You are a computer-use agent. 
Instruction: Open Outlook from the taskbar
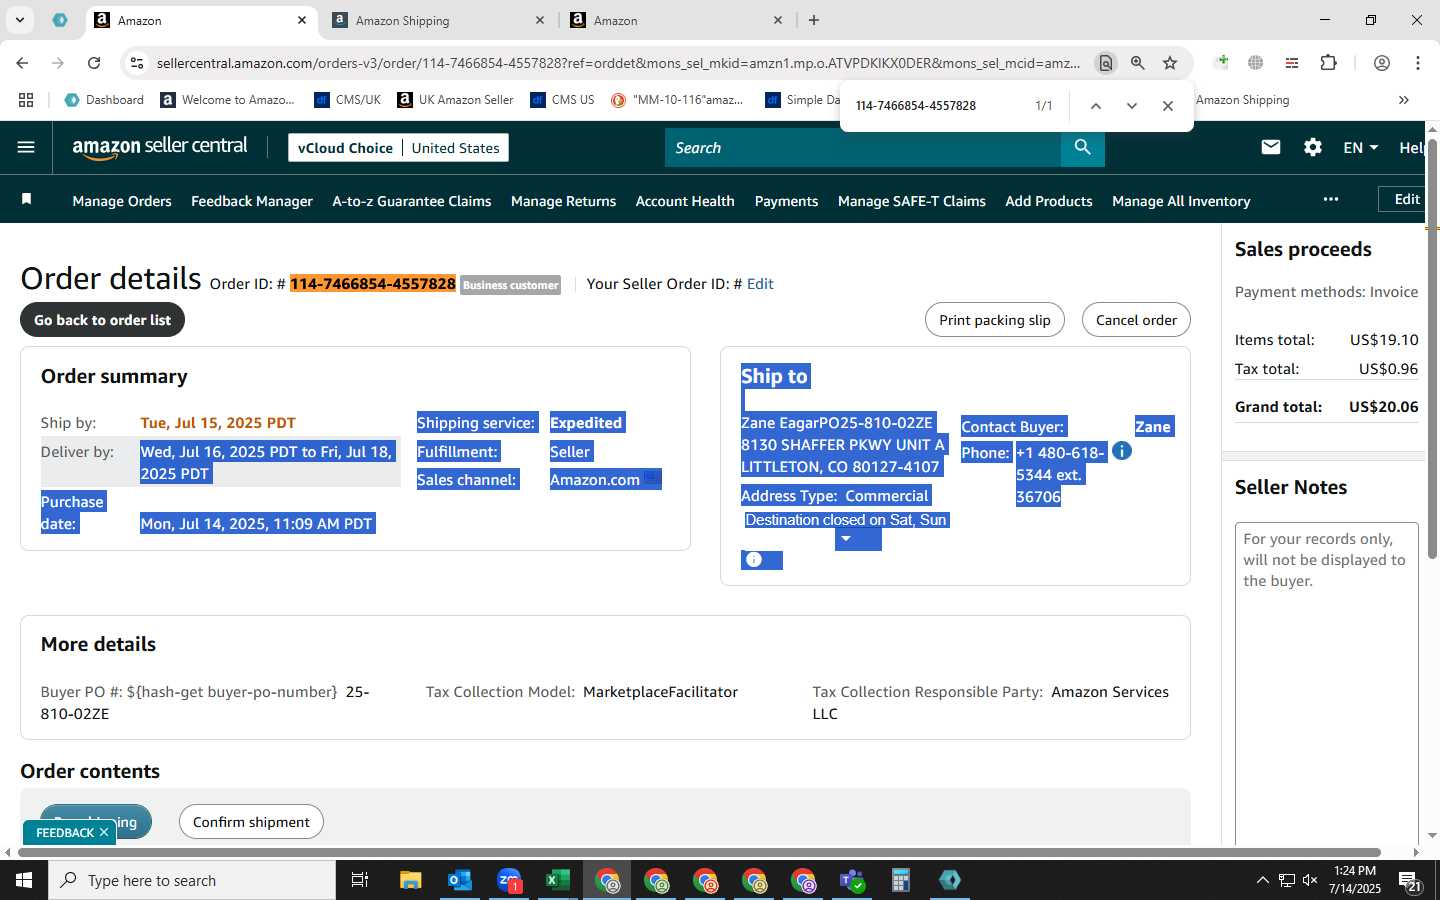pyautogui.click(x=459, y=880)
